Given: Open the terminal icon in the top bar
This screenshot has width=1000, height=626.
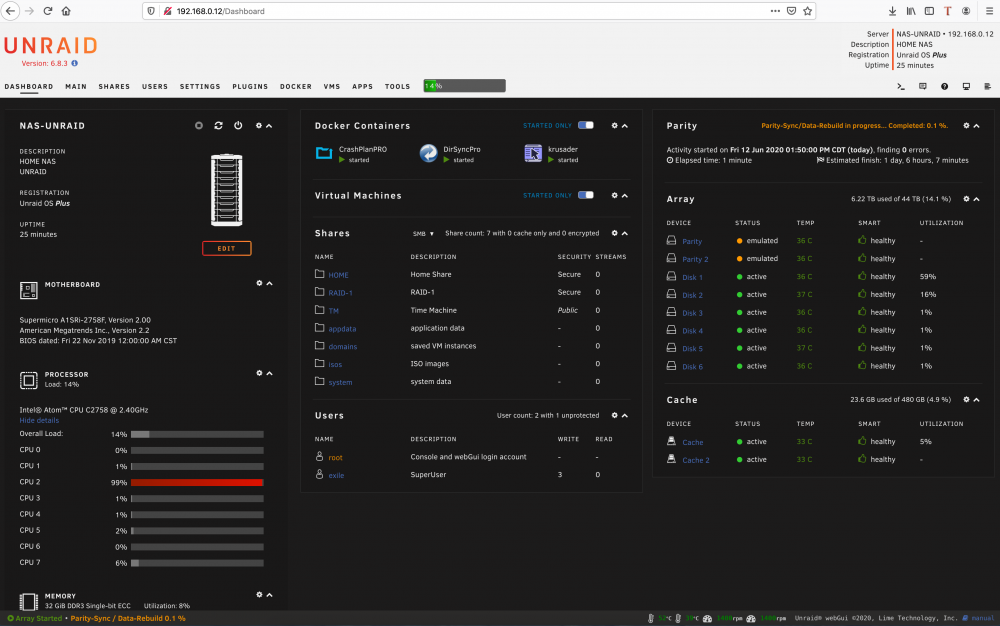Looking at the screenshot, I should pos(901,87).
